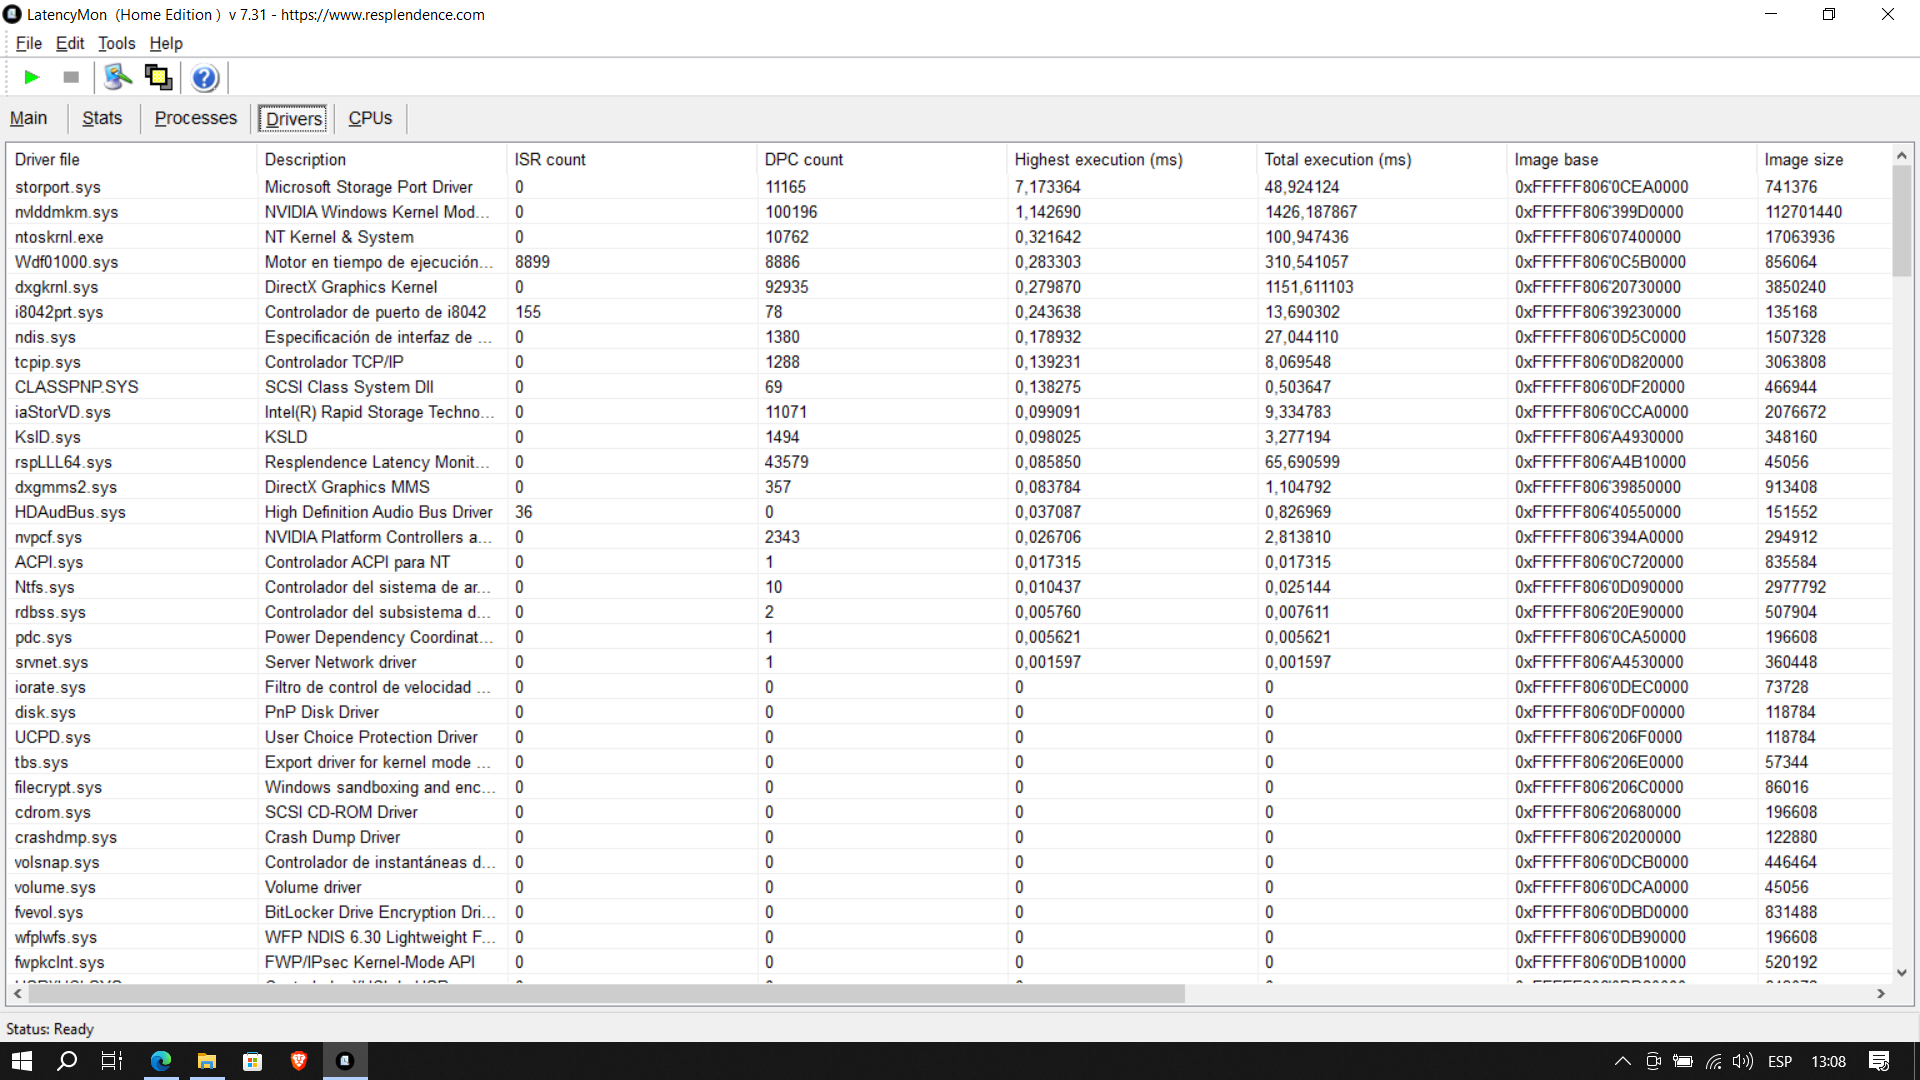Sort by the DPC count column header
Image resolution: width=1920 pixels, height=1080 pixels.
click(x=804, y=159)
